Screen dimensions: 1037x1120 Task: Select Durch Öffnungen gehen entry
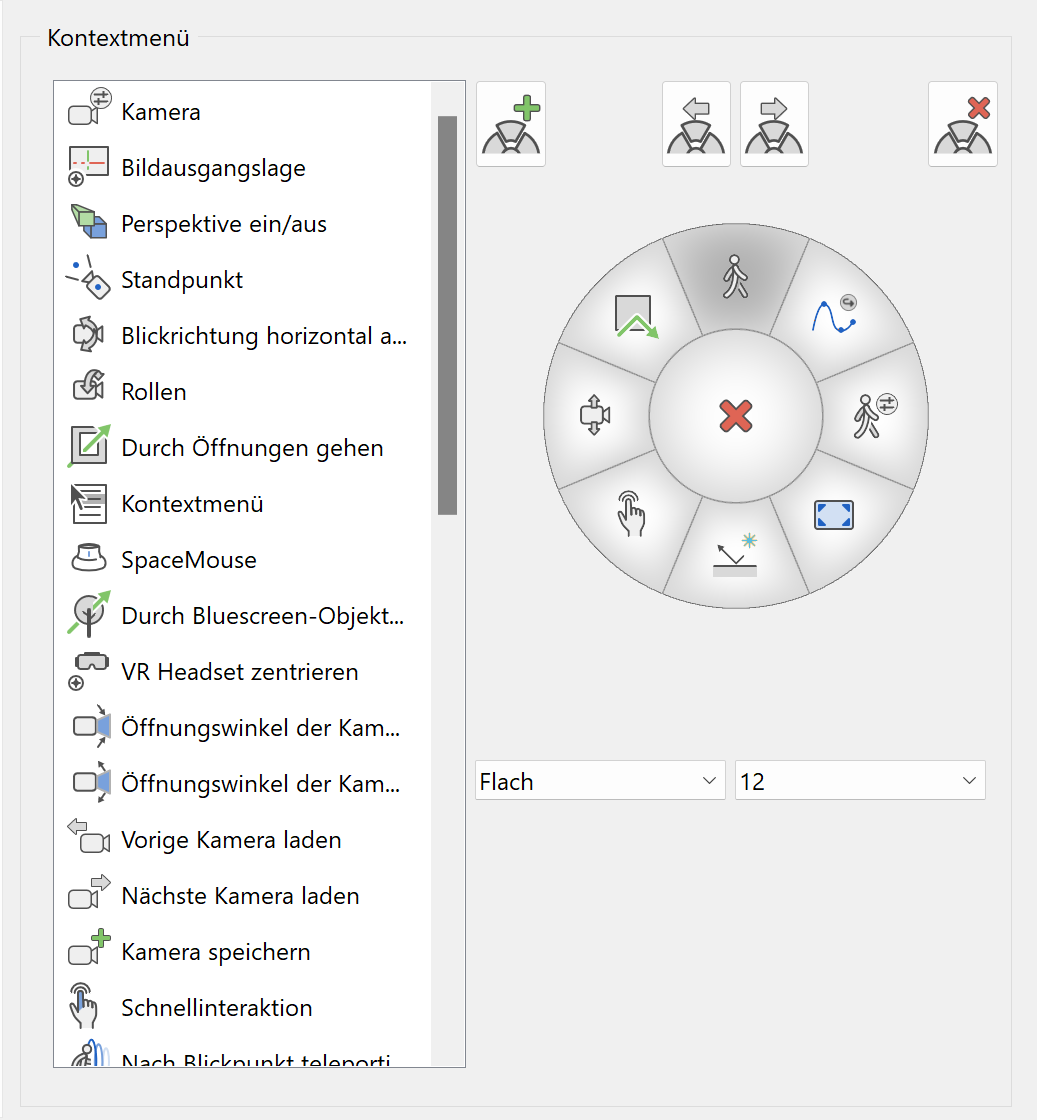tap(242, 447)
